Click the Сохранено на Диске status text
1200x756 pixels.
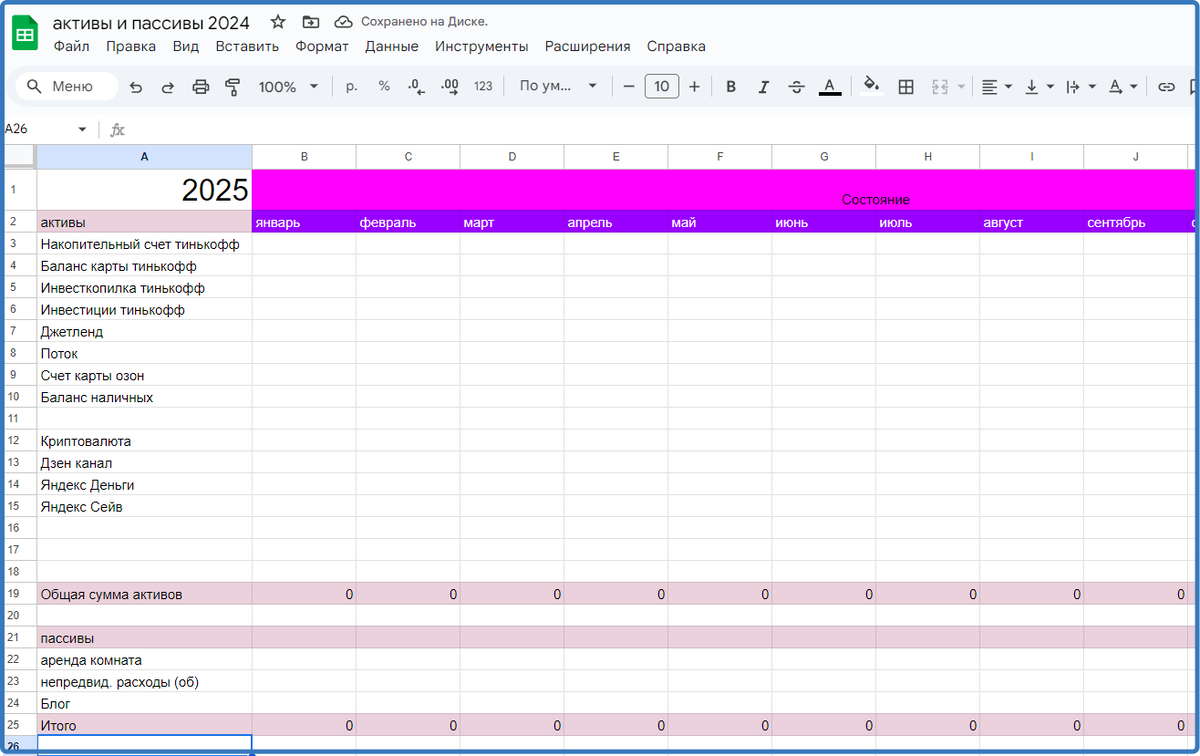[424, 22]
